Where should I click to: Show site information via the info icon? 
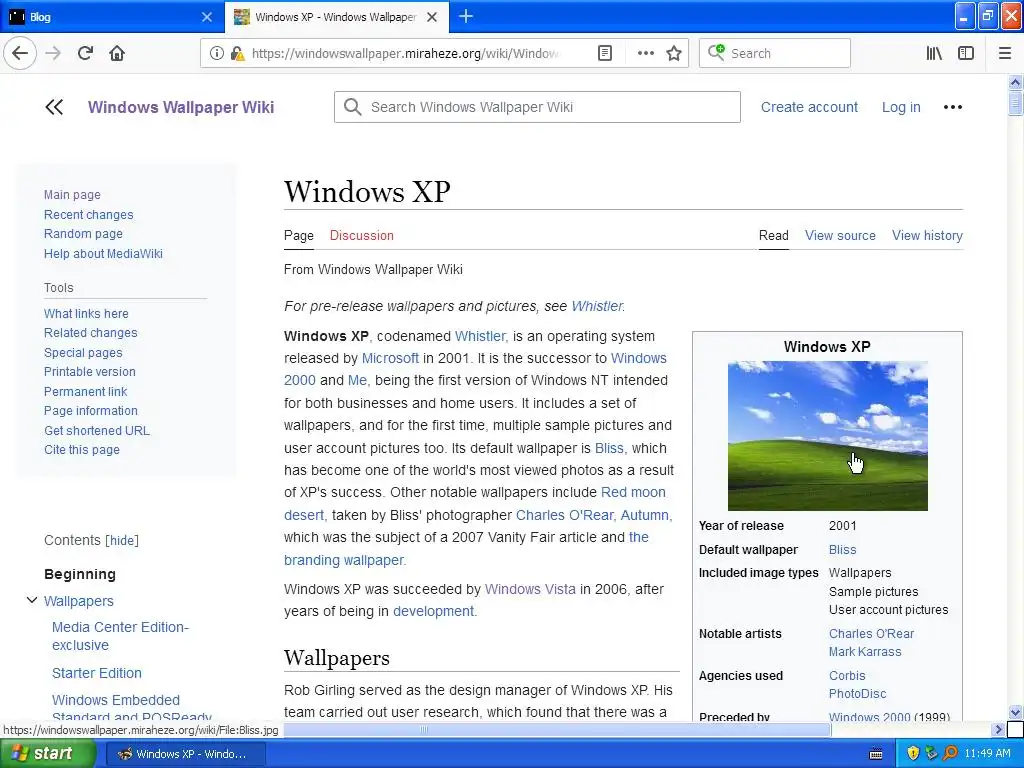pos(217,53)
